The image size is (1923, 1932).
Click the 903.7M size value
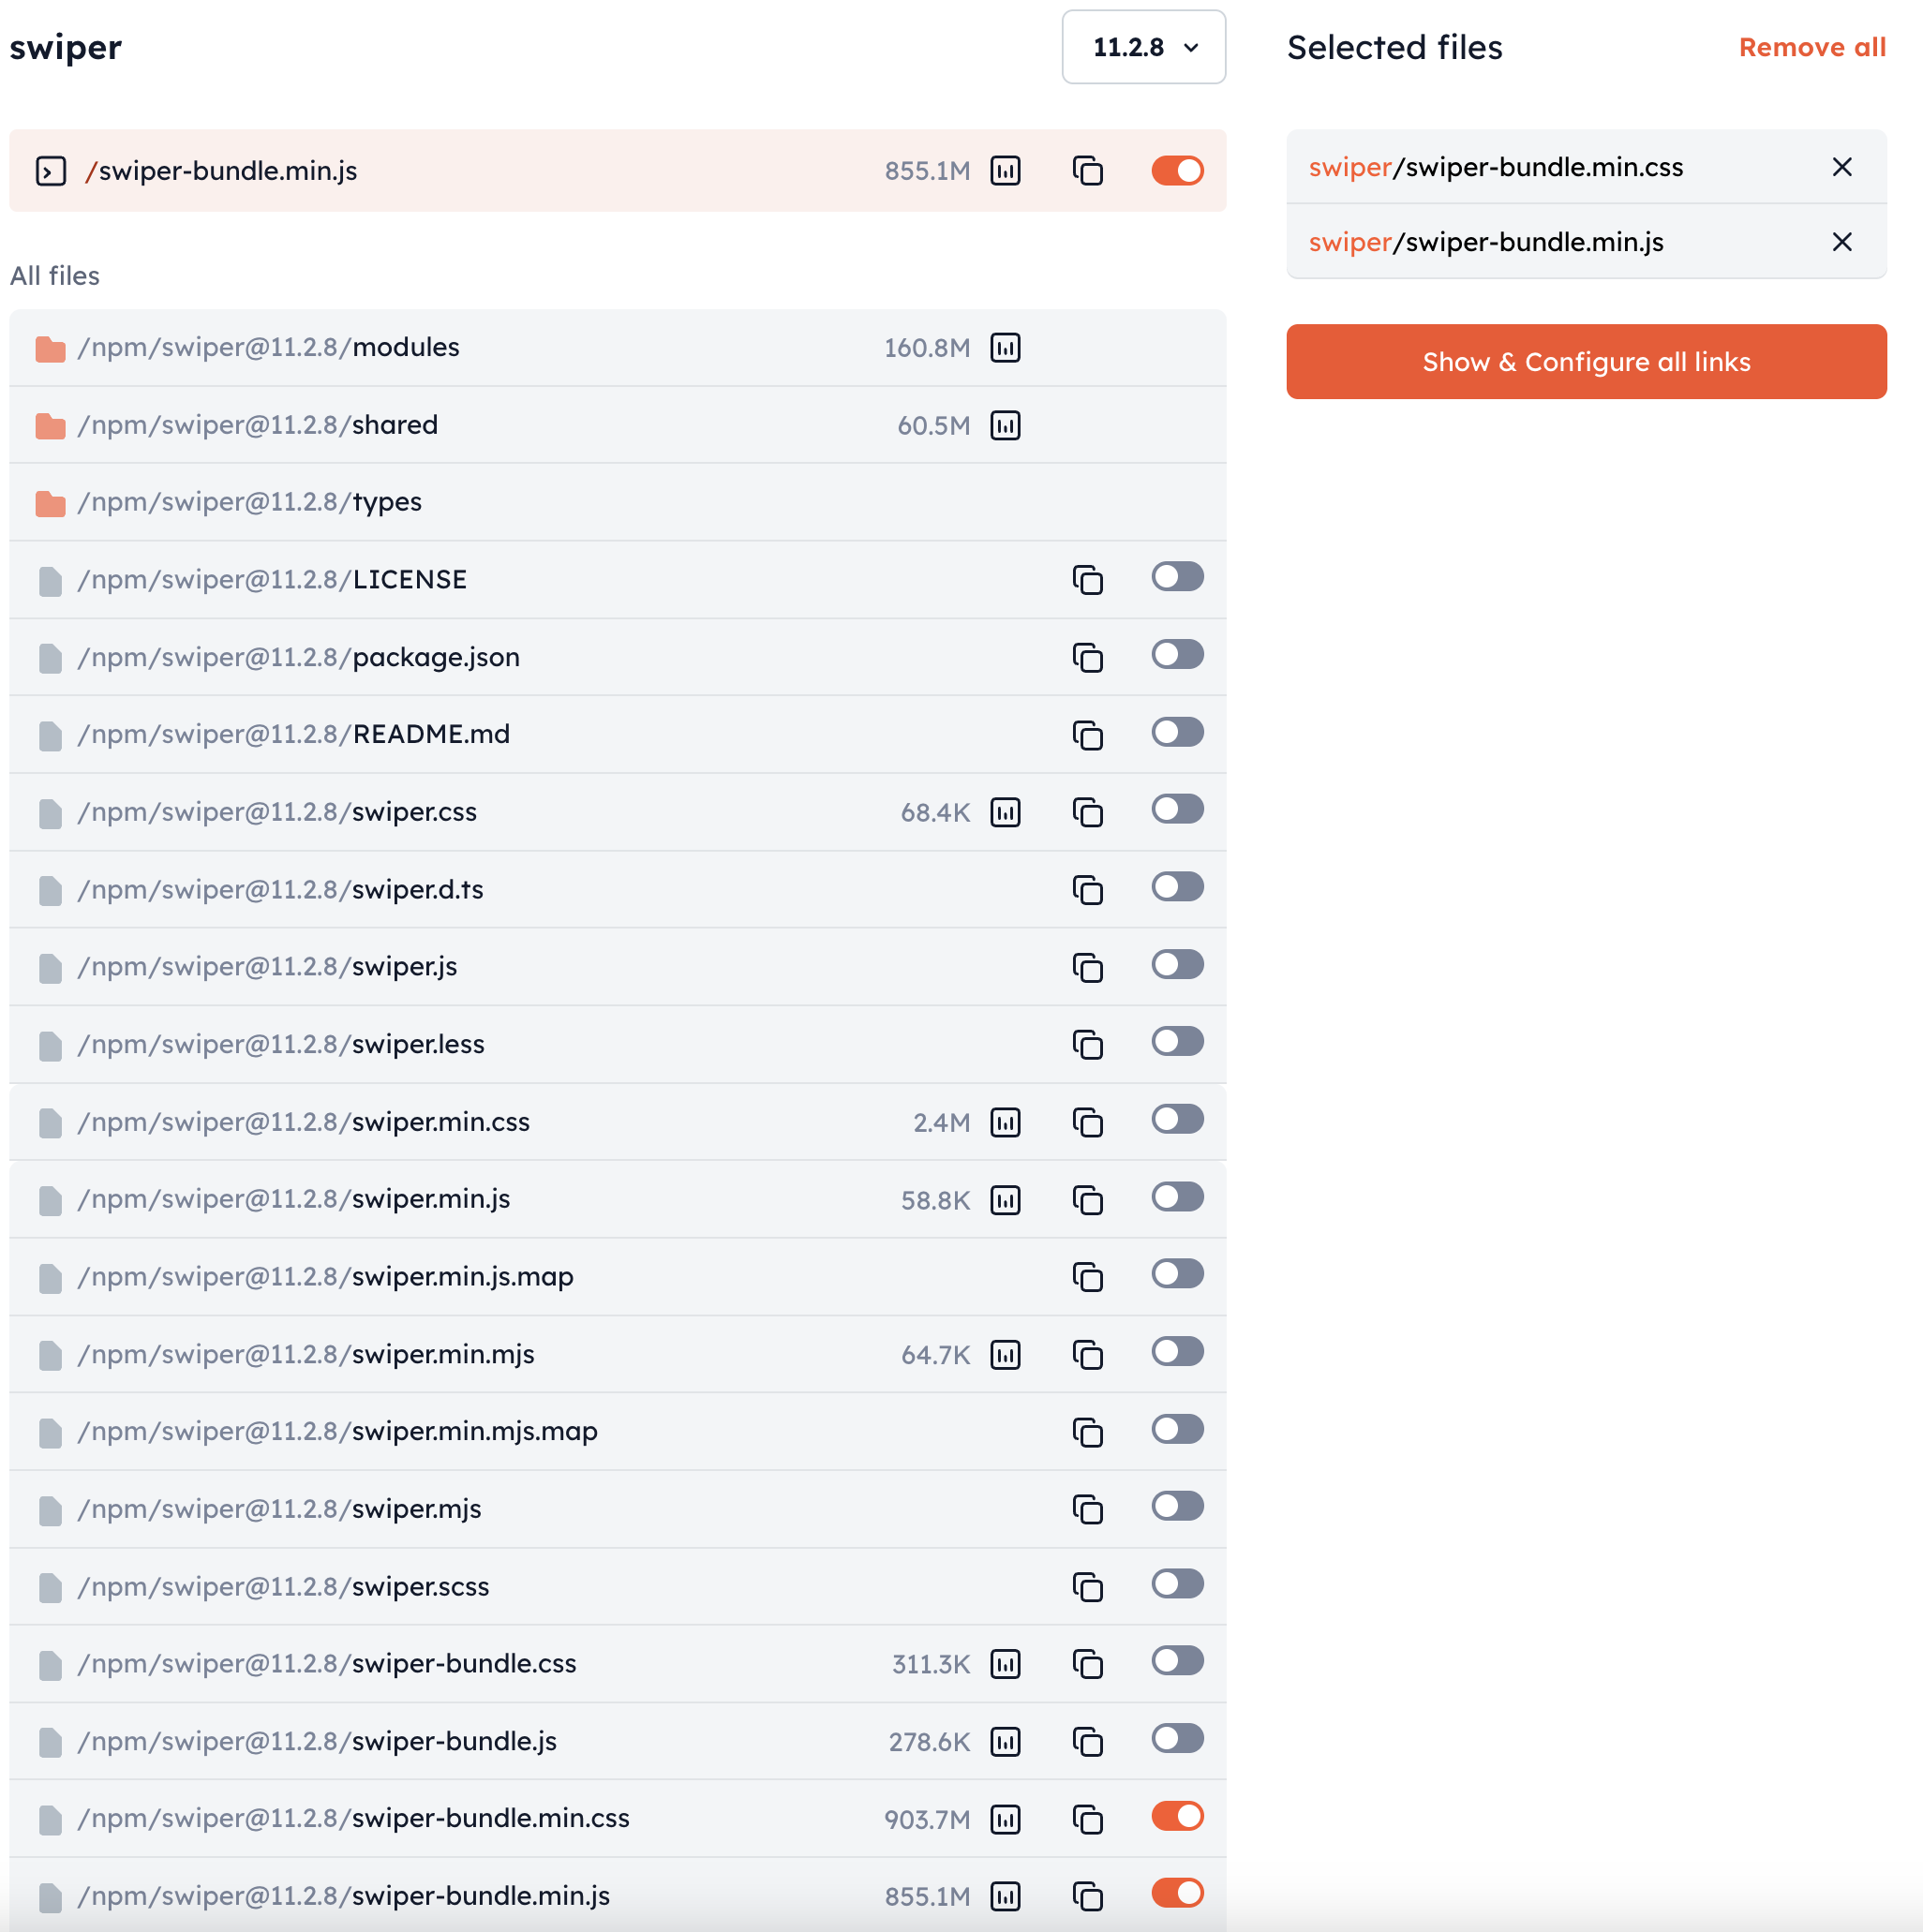[x=927, y=1819]
